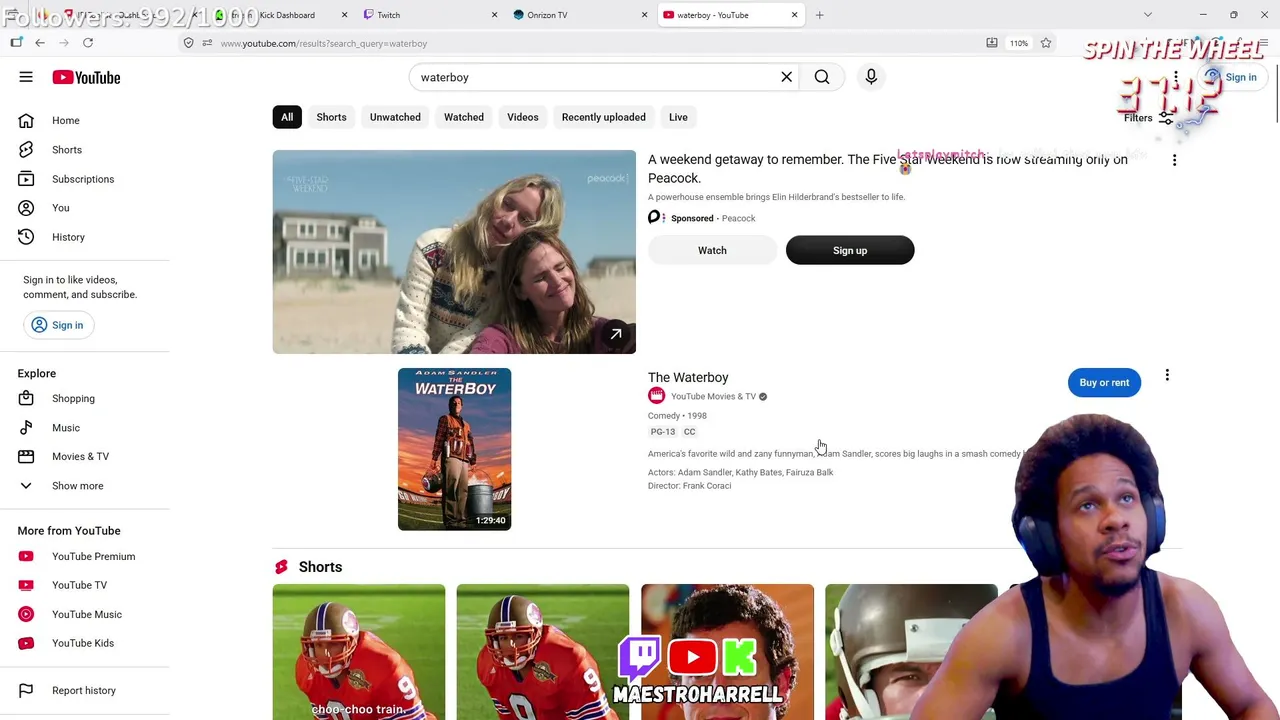Screen dimensions: 1280x720
Task: Open Subscriptions in the sidebar
Action: (x=85, y=179)
